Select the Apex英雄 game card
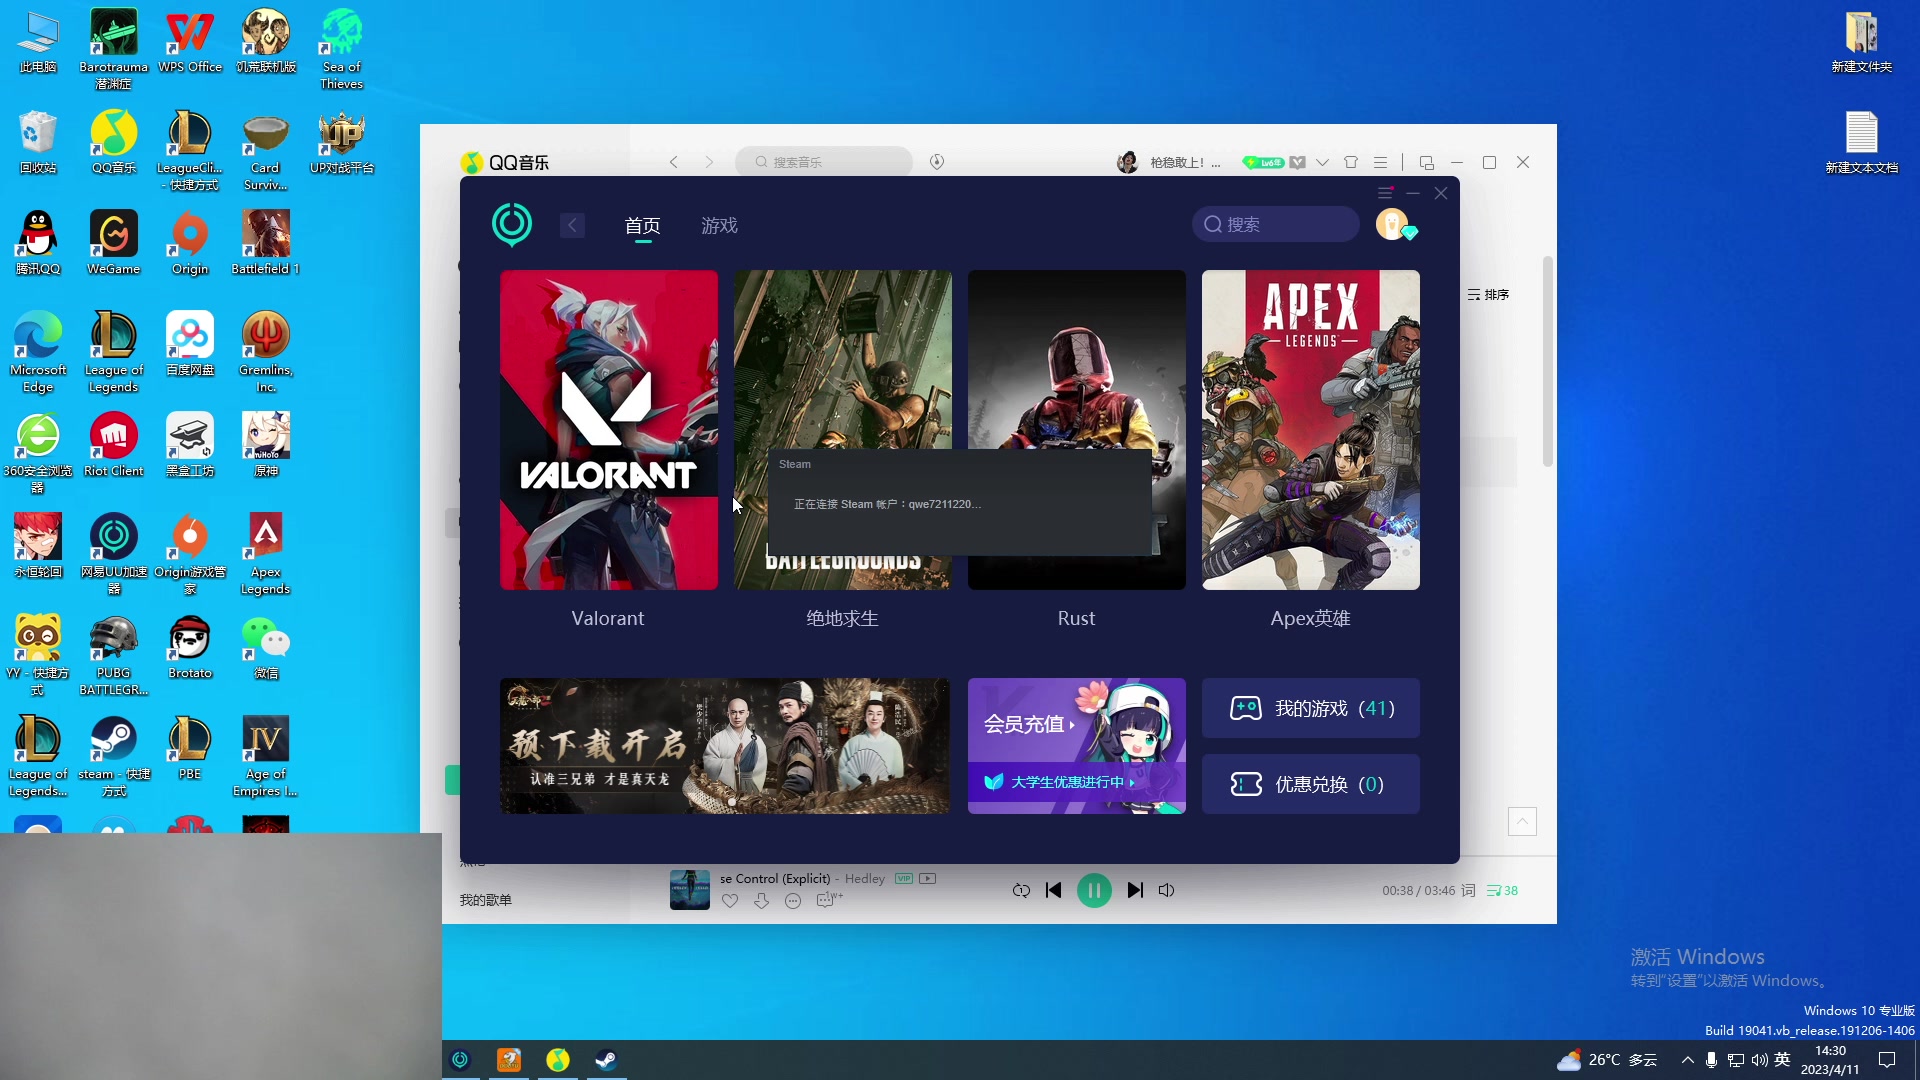 coord(1310,430)
